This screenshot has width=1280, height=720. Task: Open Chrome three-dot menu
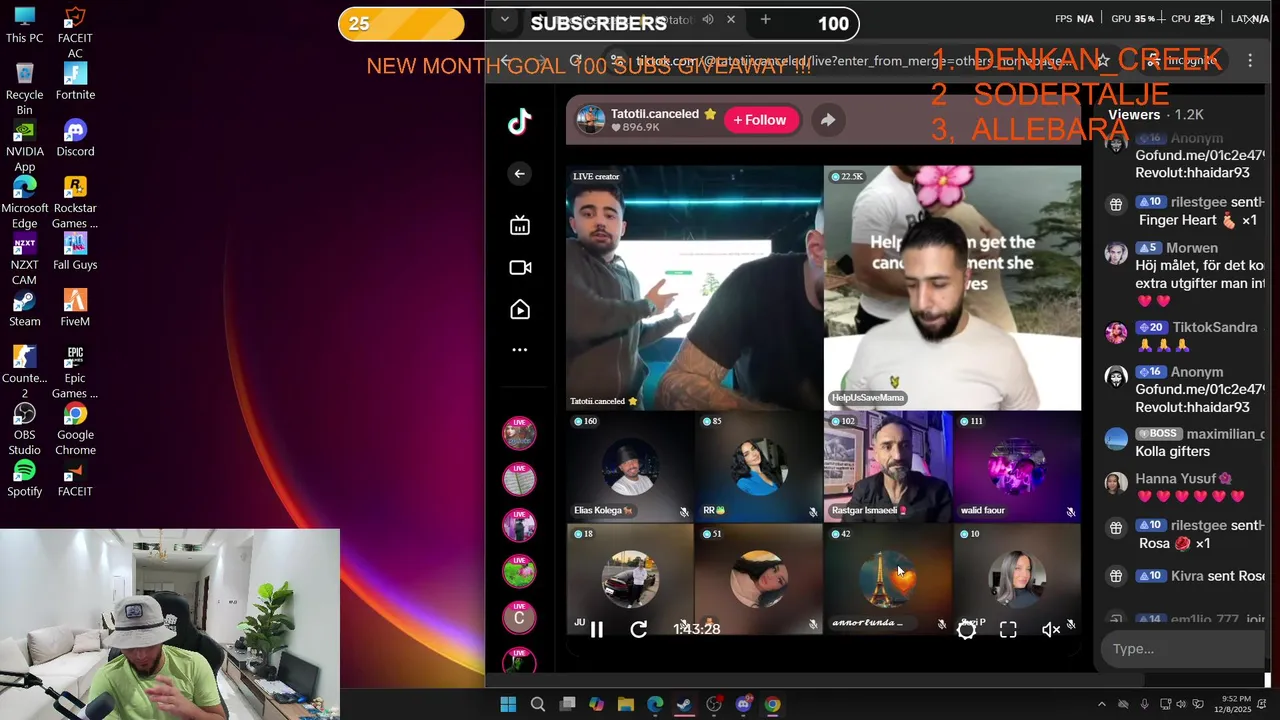(x=1250, y=61)
